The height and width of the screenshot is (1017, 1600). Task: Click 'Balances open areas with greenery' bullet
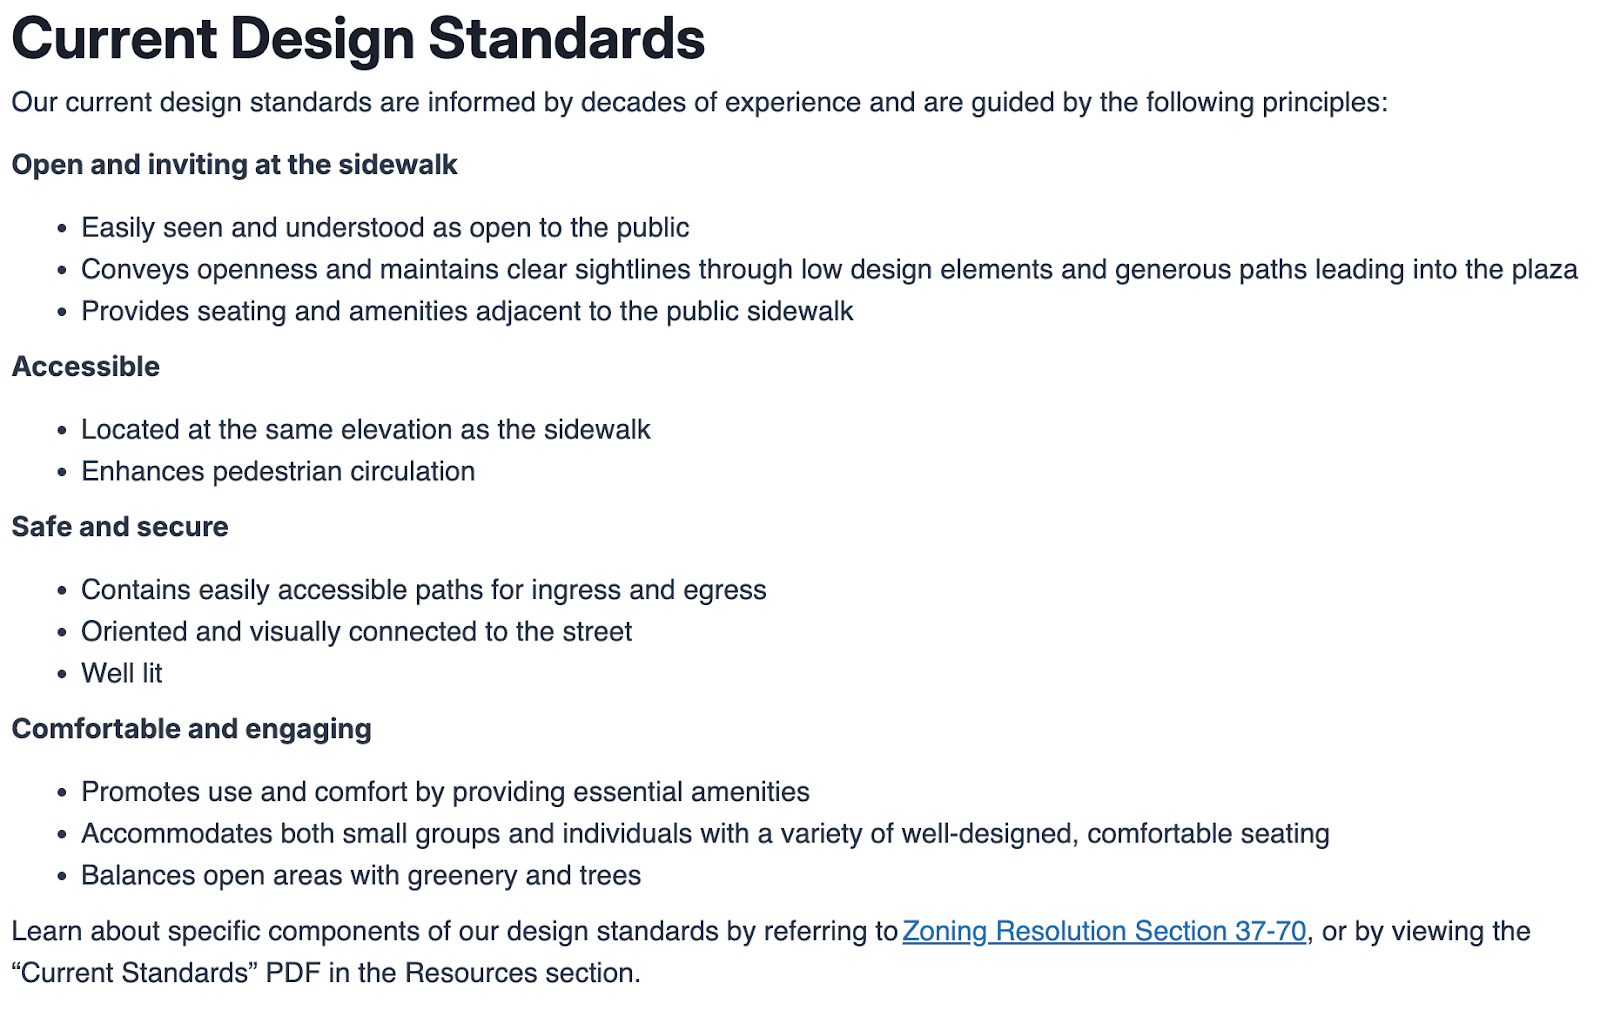[361, 876]
